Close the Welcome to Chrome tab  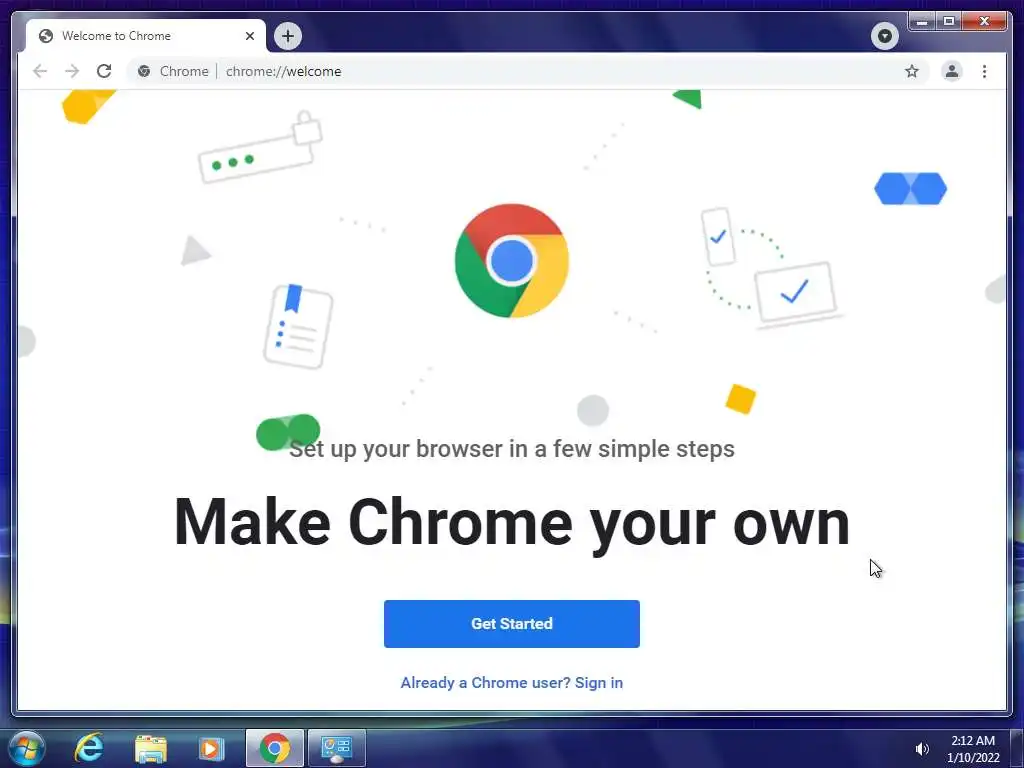pyautogui.click(x=249, y=36)
